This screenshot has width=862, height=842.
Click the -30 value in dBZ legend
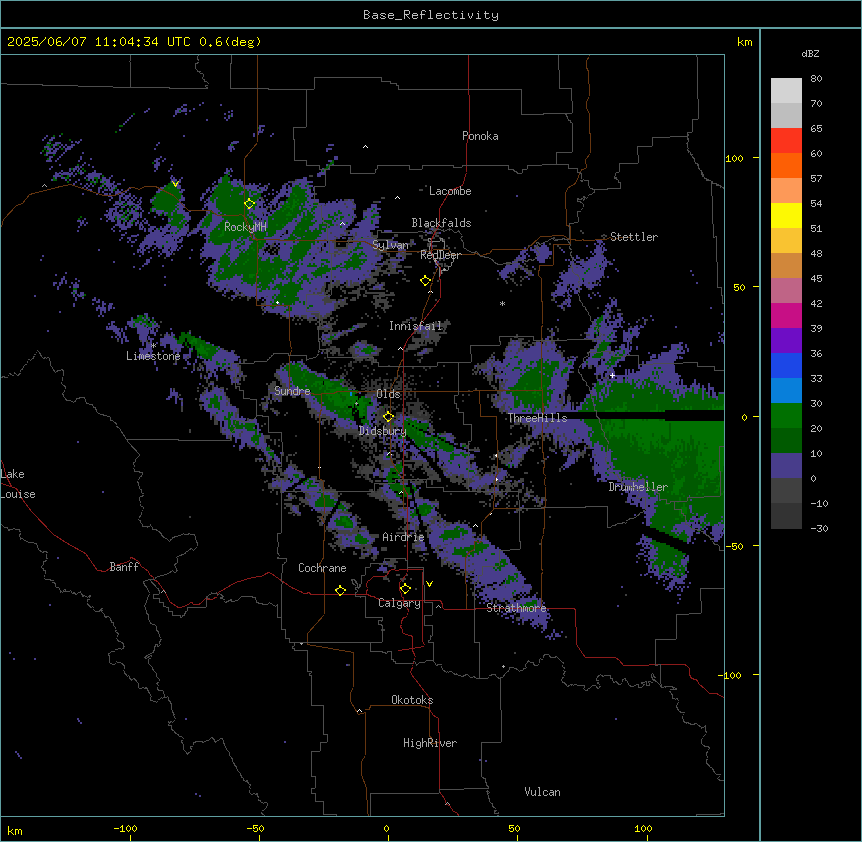(819, 529)
